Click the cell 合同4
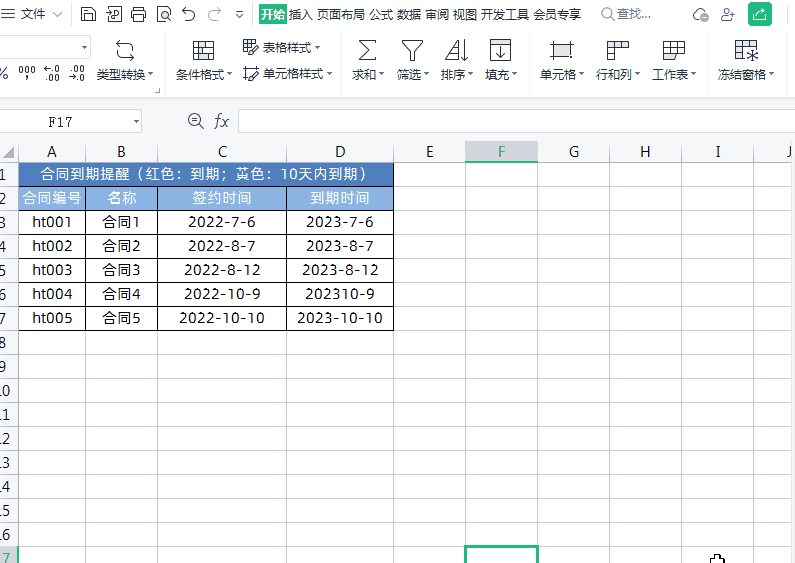Image resolution: width=795 pixels, height=563 pixels. [x=121, y=294]
